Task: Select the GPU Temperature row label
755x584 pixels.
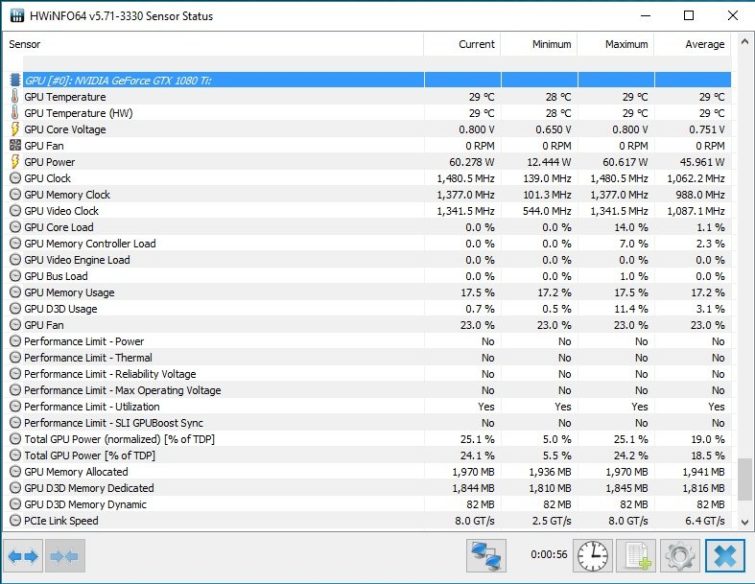Action: click(65, 97)
